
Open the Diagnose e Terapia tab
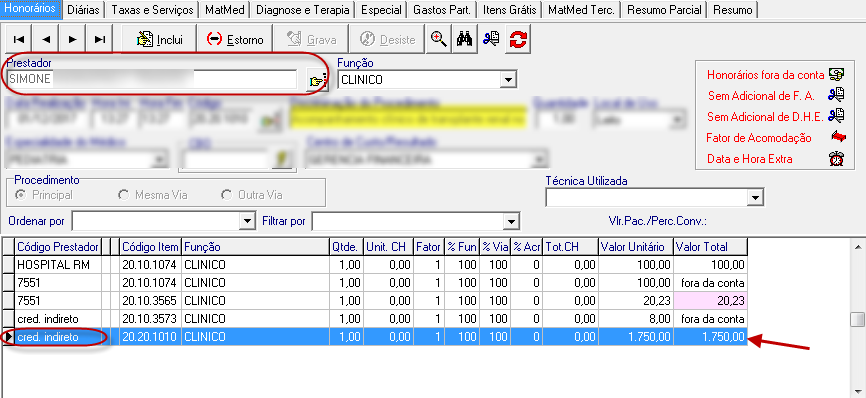[x=303, y=10]
